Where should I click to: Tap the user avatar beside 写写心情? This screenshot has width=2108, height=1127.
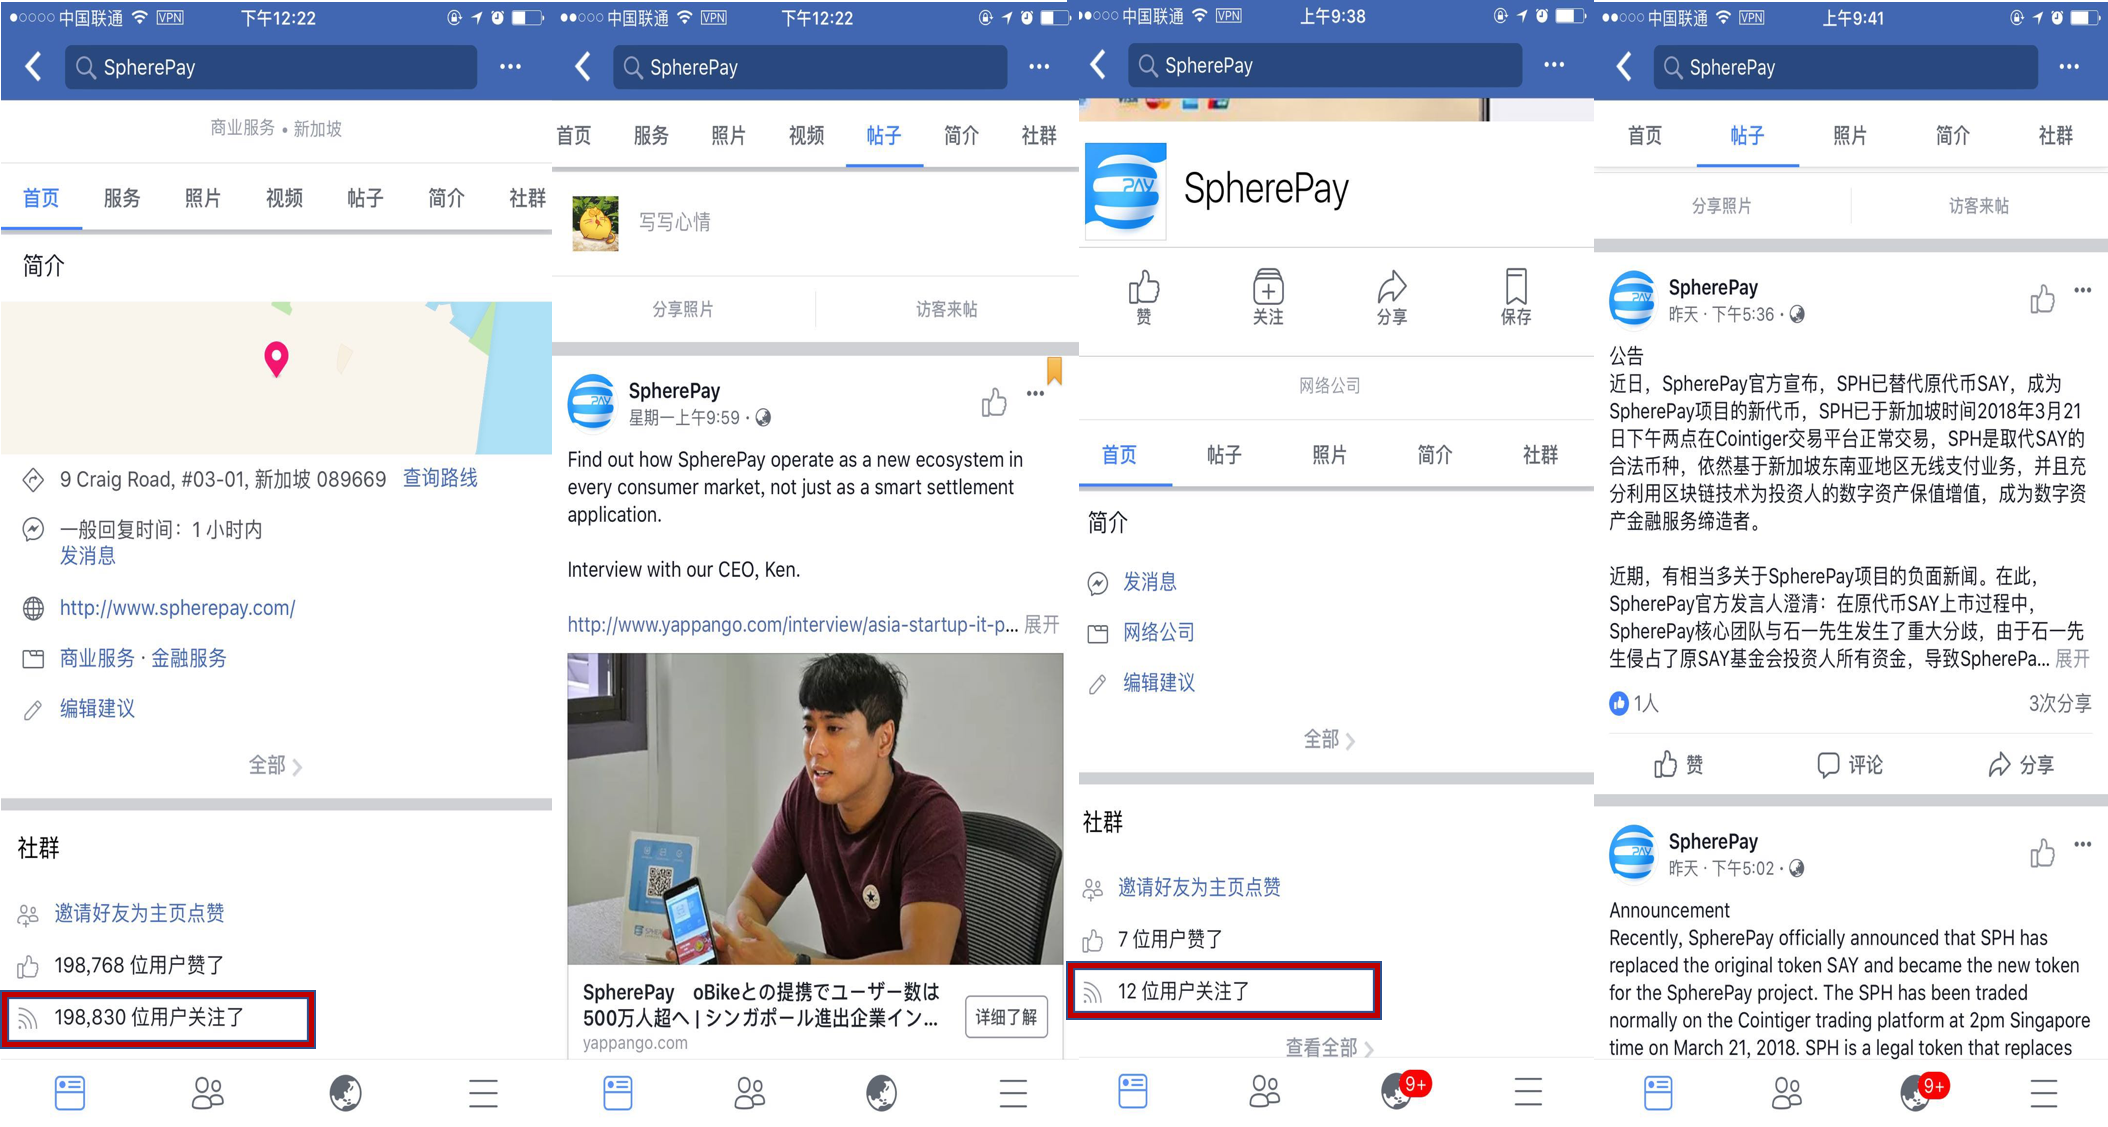(595, 223)
